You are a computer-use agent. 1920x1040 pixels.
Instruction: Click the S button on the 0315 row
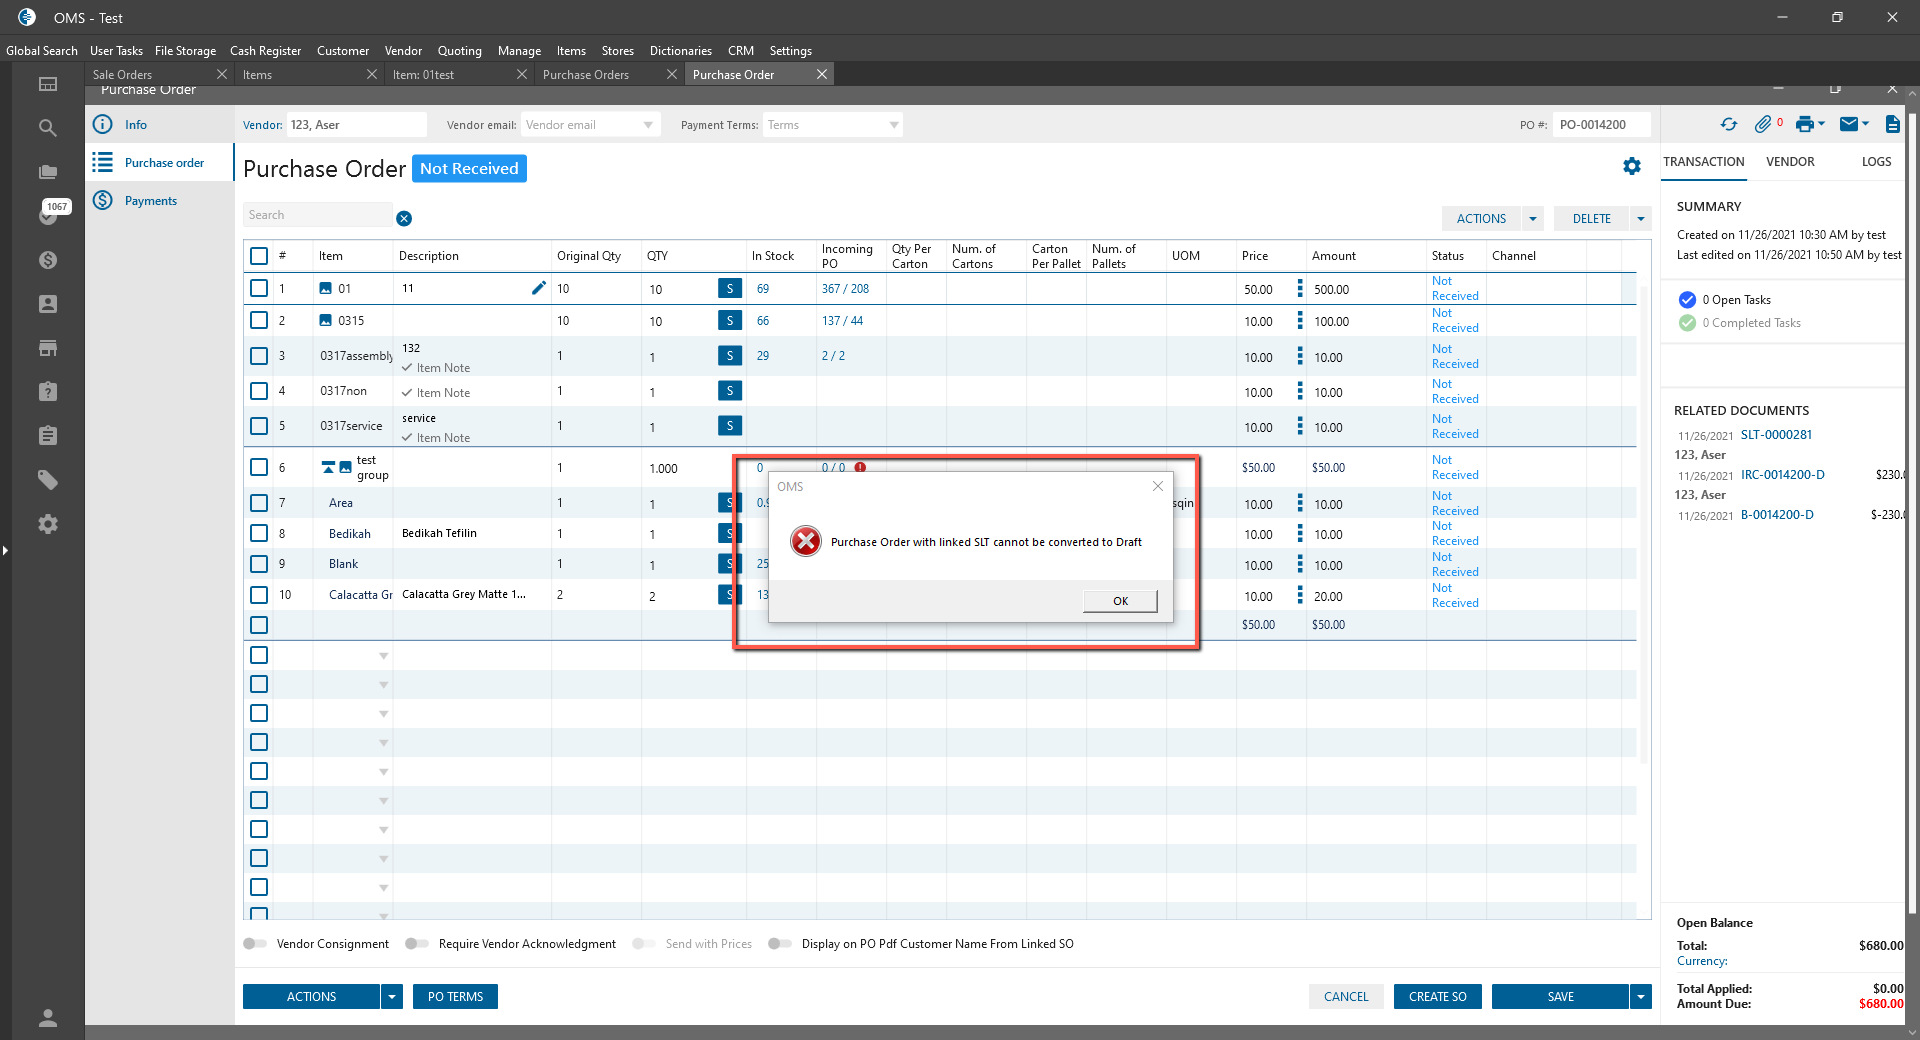coord(730,321)
